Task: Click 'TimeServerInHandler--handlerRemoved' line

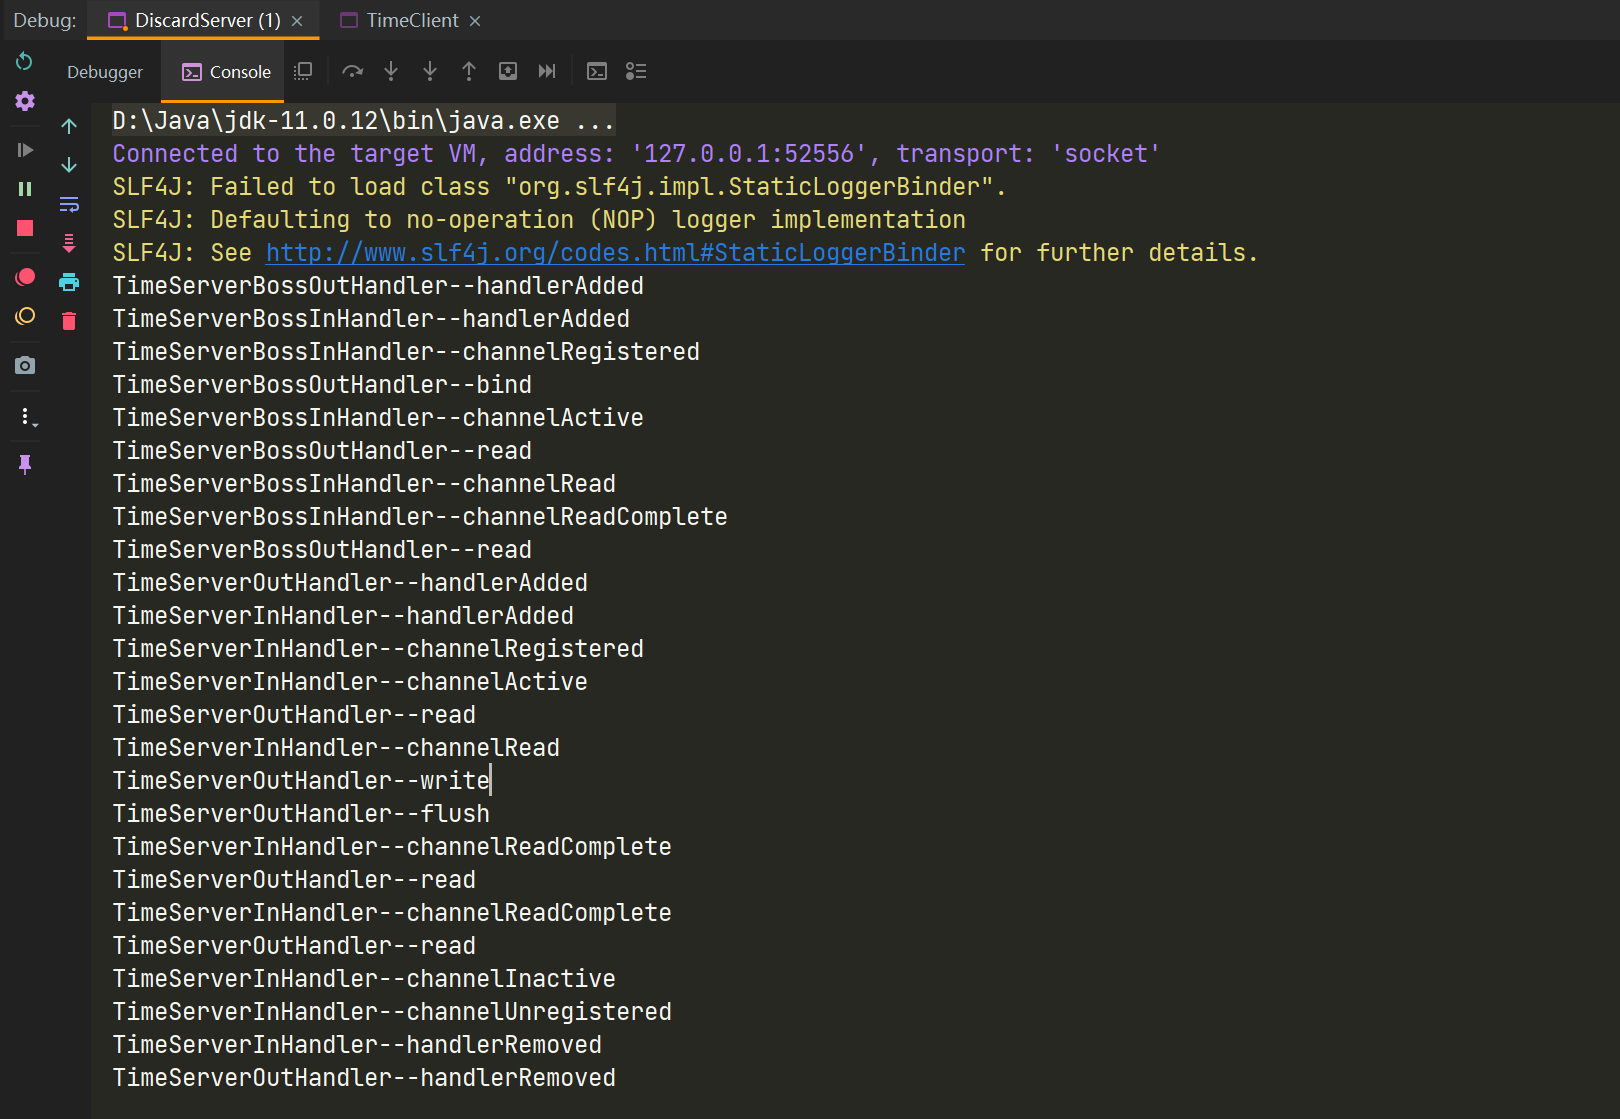Action: coord(357,1045)
